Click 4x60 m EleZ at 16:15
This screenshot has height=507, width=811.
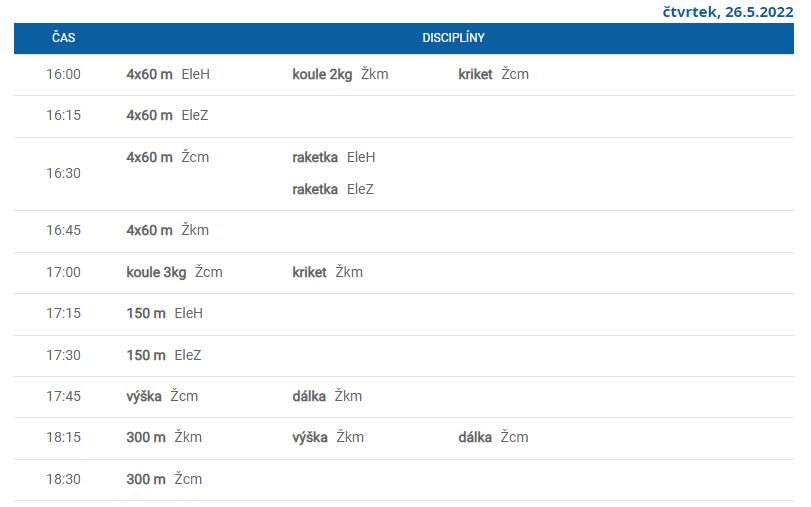(167, 115)
